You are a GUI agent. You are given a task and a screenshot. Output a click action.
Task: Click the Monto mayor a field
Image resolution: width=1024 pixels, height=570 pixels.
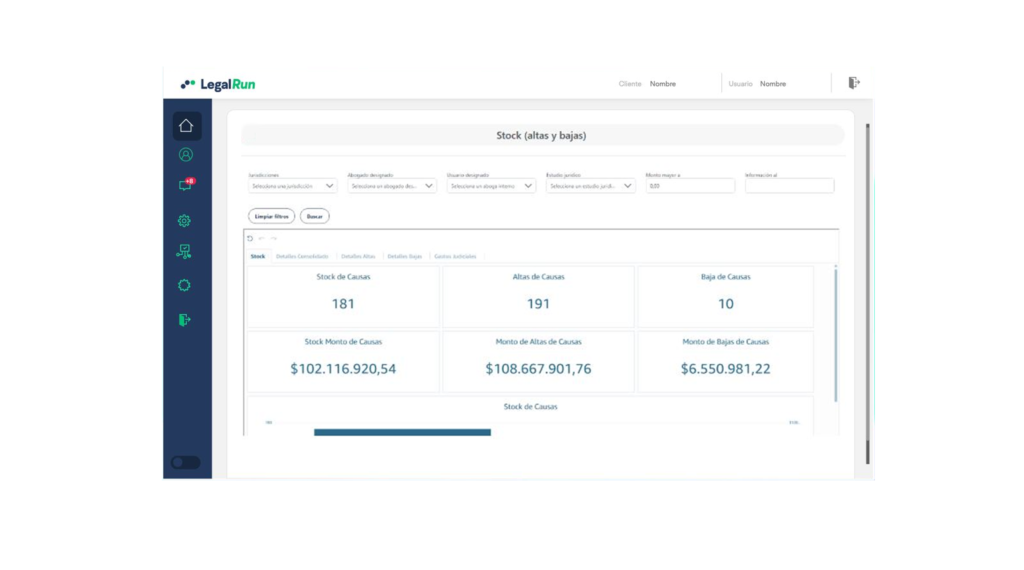[690, 186]
